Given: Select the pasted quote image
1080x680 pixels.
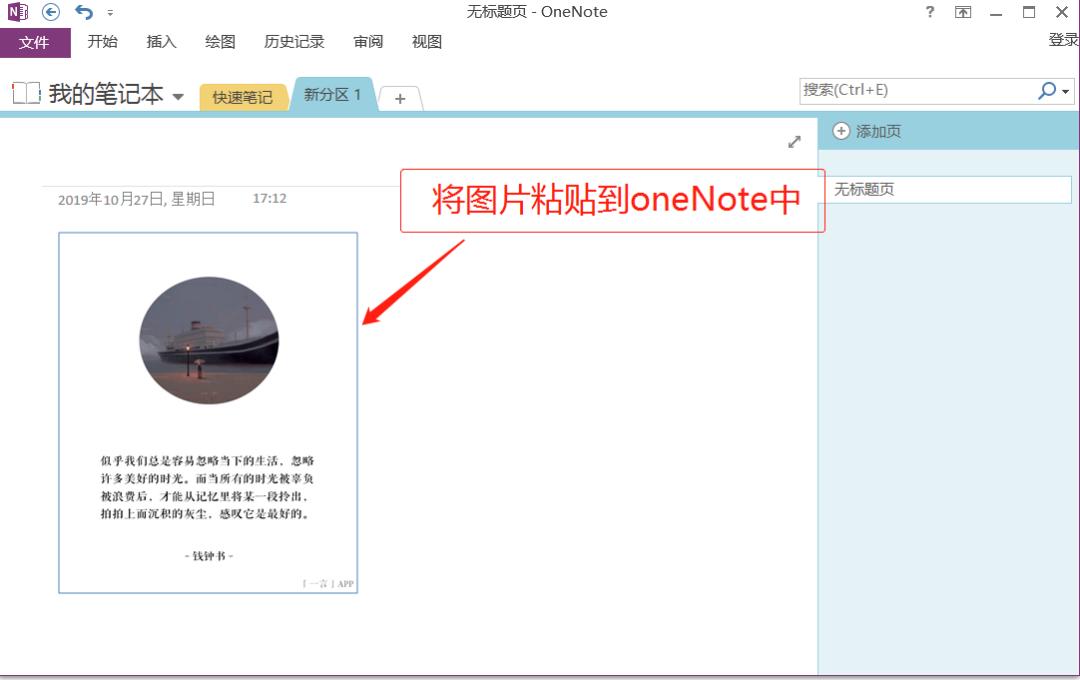Looking at the screenshot, I should 208,413.
